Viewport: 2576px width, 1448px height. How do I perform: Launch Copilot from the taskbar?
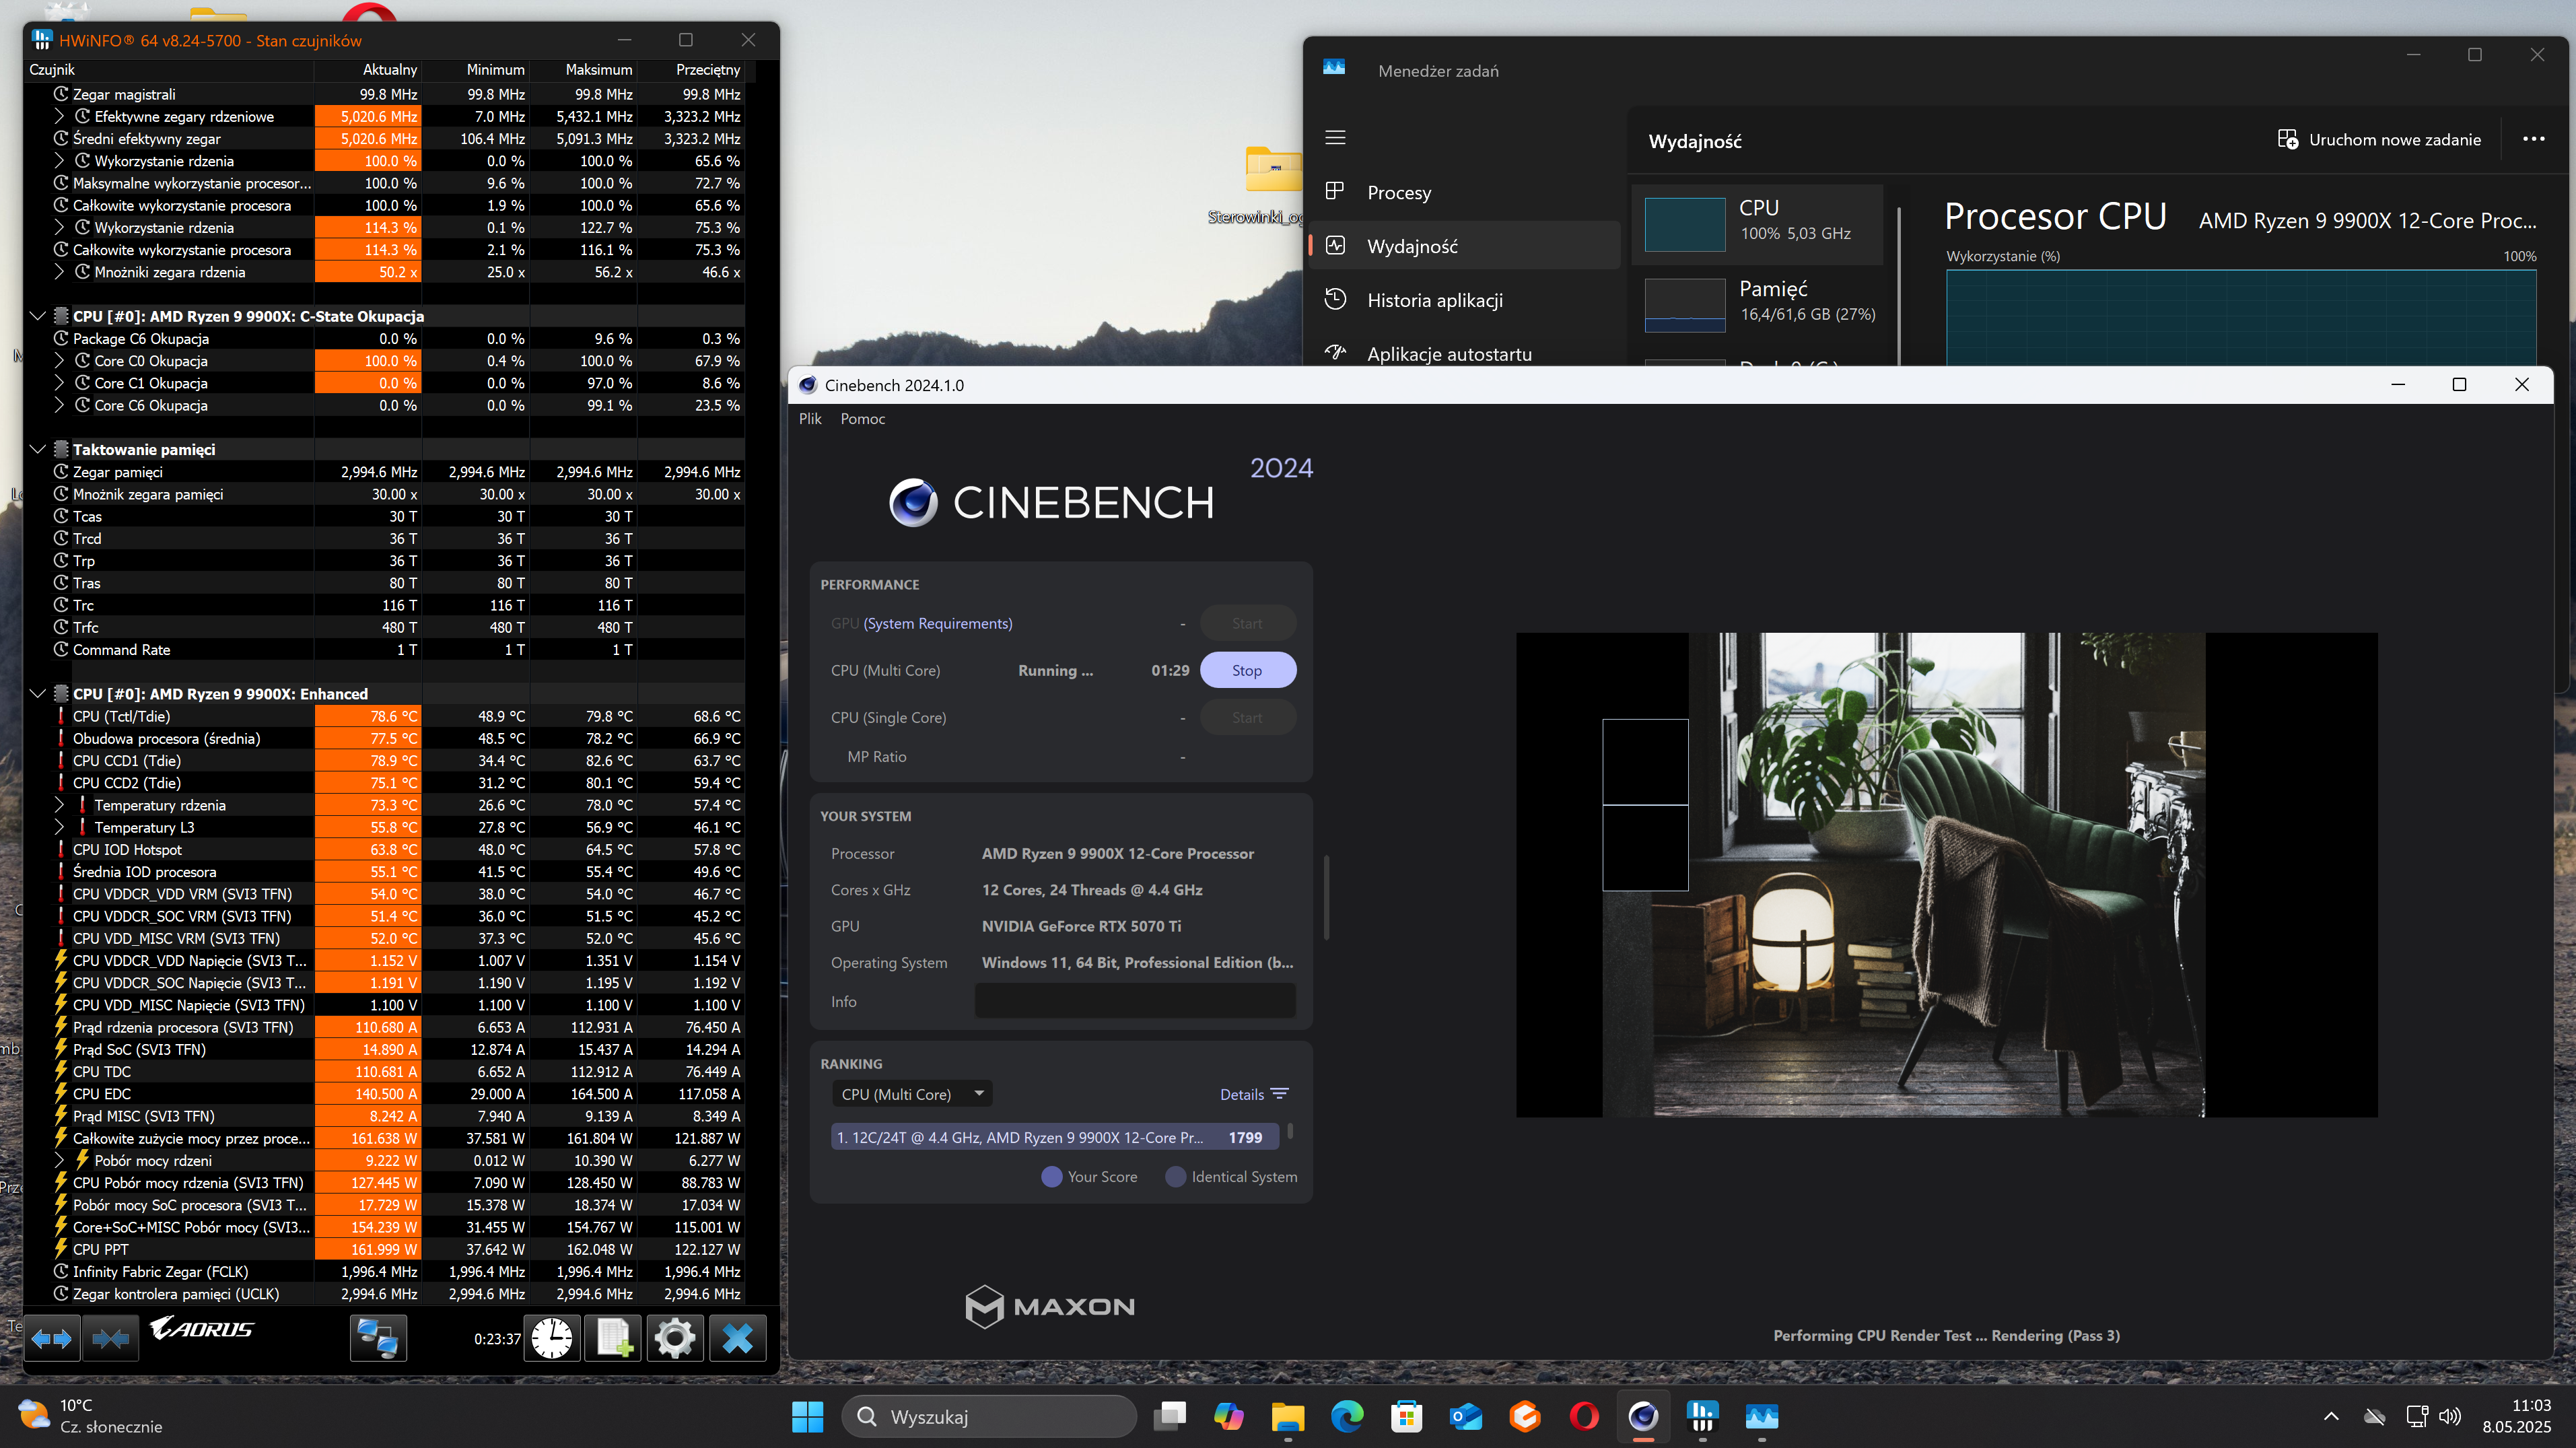pyautogui.click(x=1228, y=1416)
